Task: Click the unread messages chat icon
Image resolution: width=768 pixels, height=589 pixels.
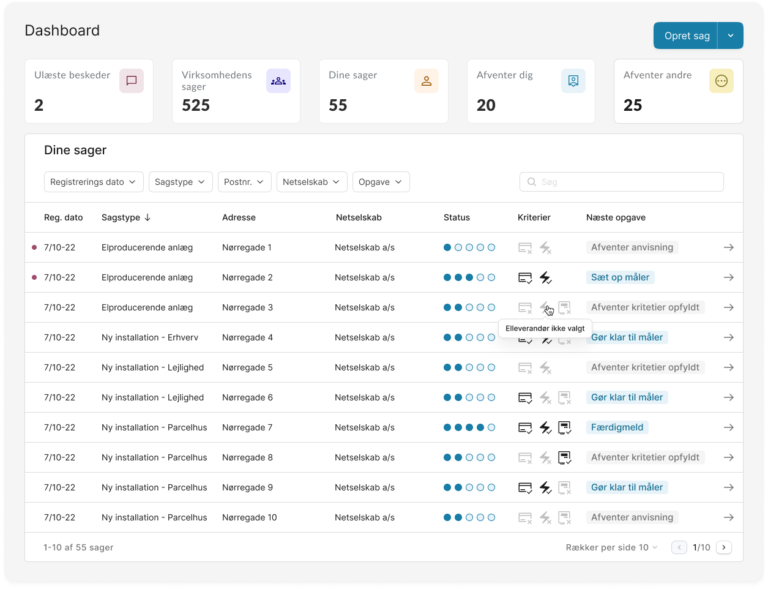Action: point(132,81)
